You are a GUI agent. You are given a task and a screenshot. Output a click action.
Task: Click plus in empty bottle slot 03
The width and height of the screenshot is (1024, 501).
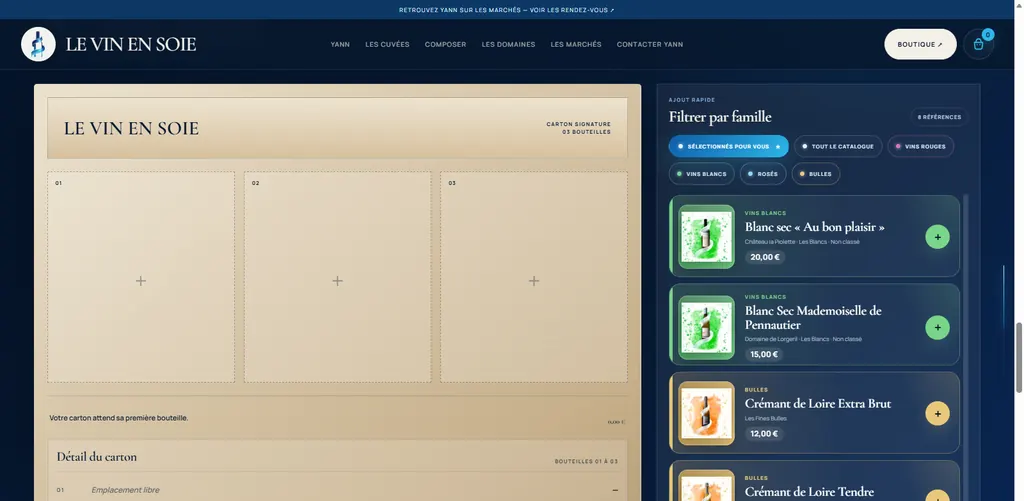pyautogui.click(x=534, y=281)
